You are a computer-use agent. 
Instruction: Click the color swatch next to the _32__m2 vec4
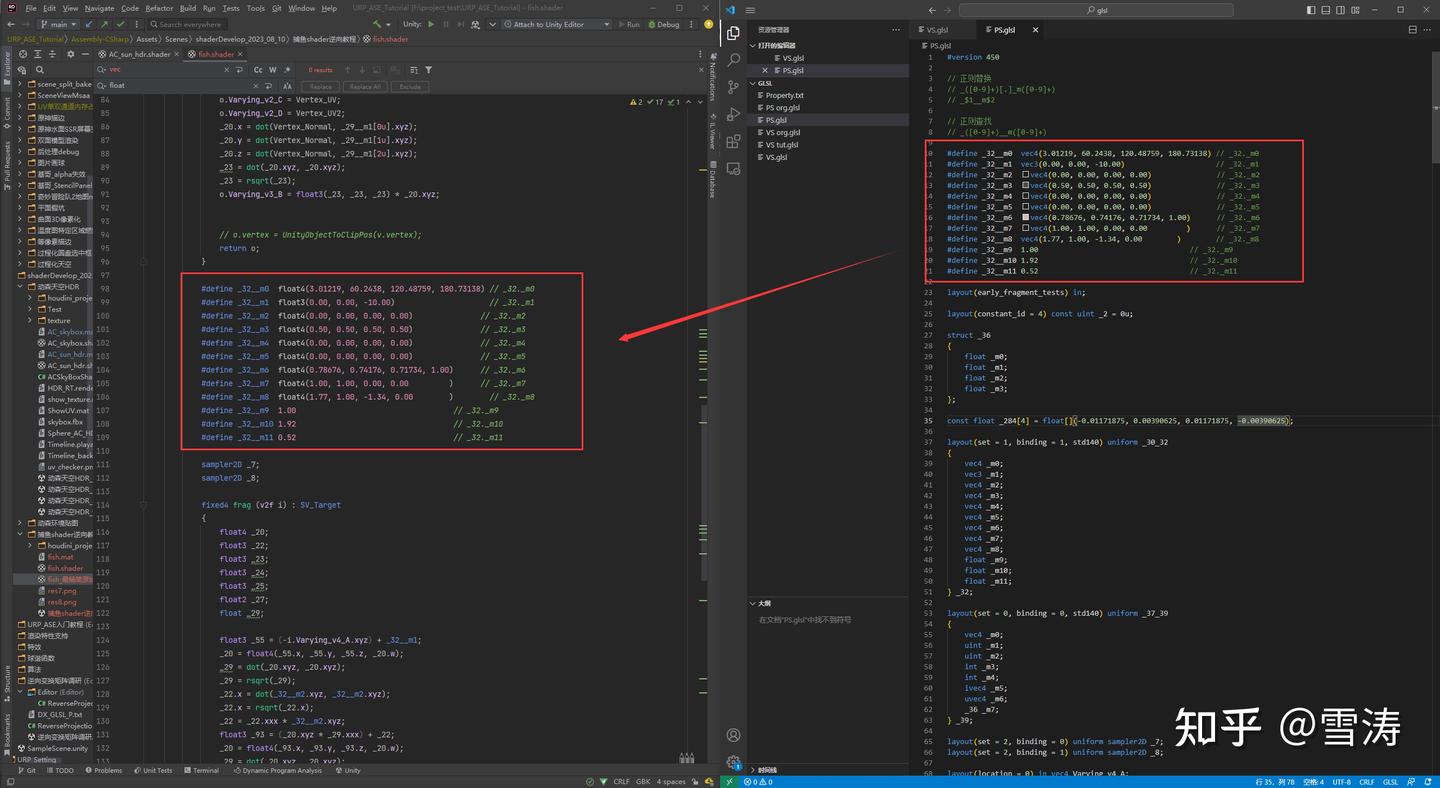pyautogui.click(x=1028, y=174)
